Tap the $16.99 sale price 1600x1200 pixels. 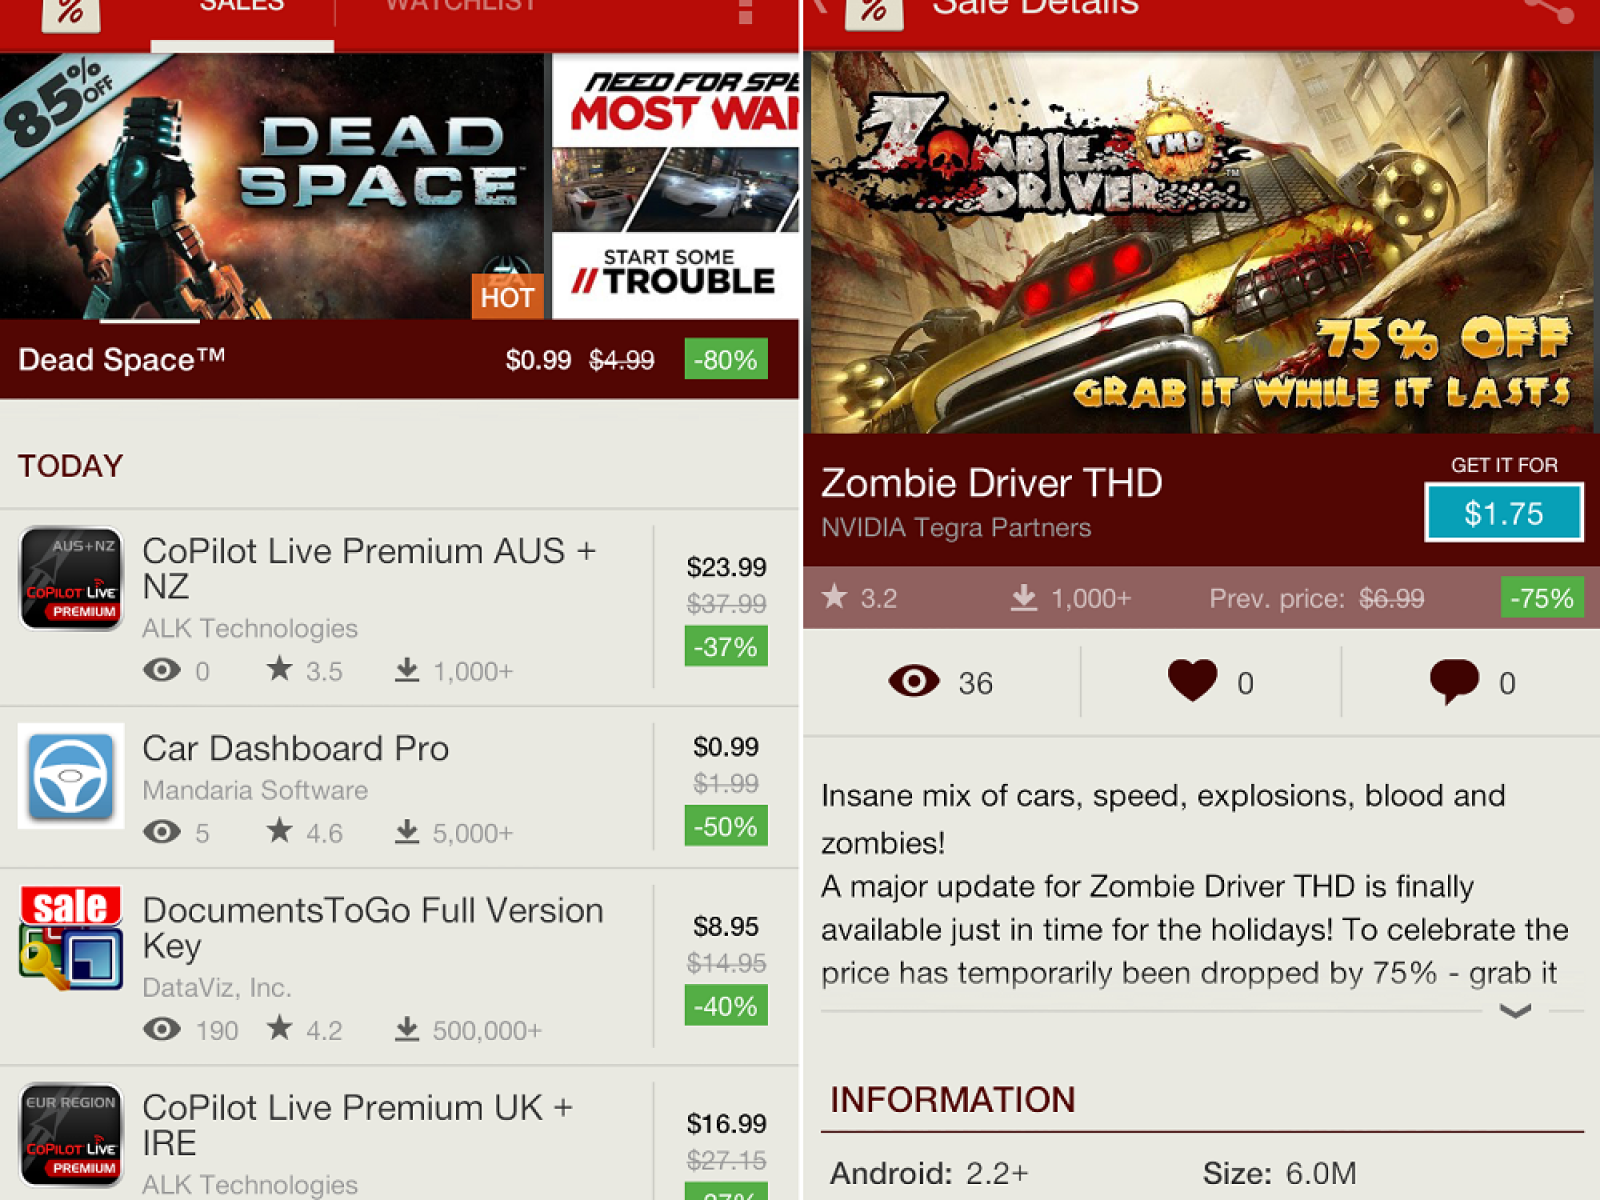tap(726, 1123)
